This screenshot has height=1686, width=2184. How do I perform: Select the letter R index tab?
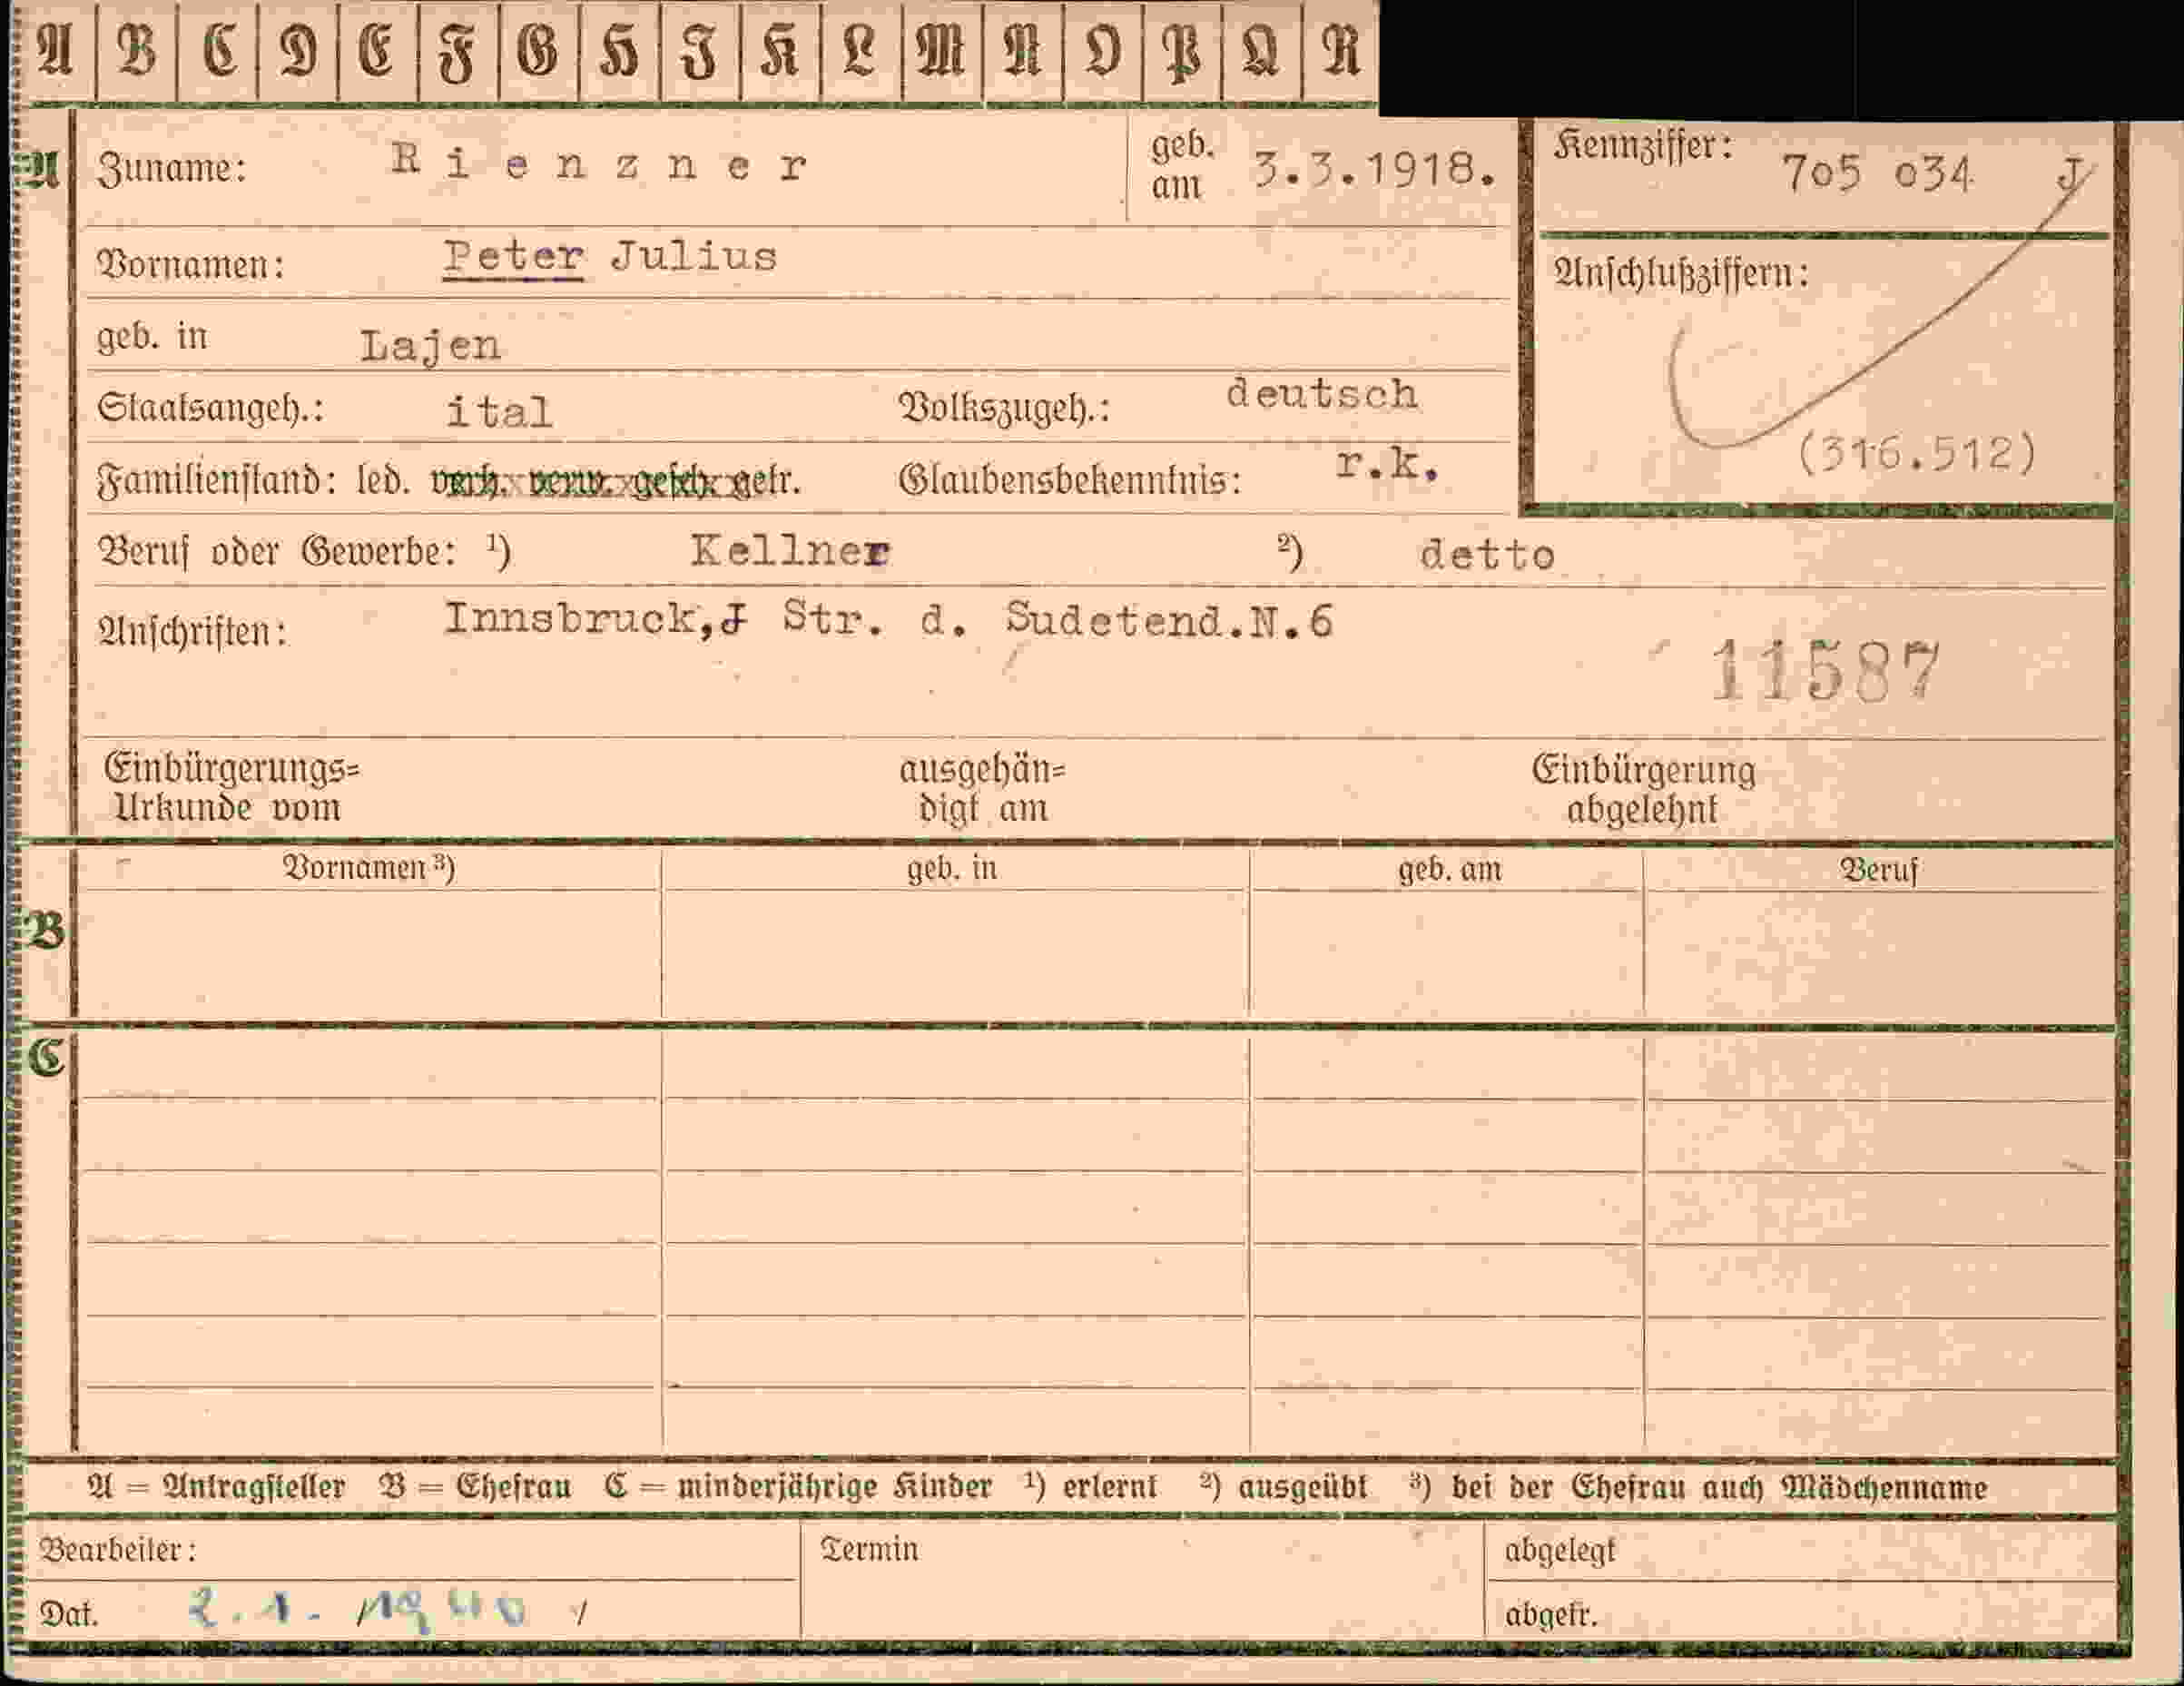[1340, 51]
